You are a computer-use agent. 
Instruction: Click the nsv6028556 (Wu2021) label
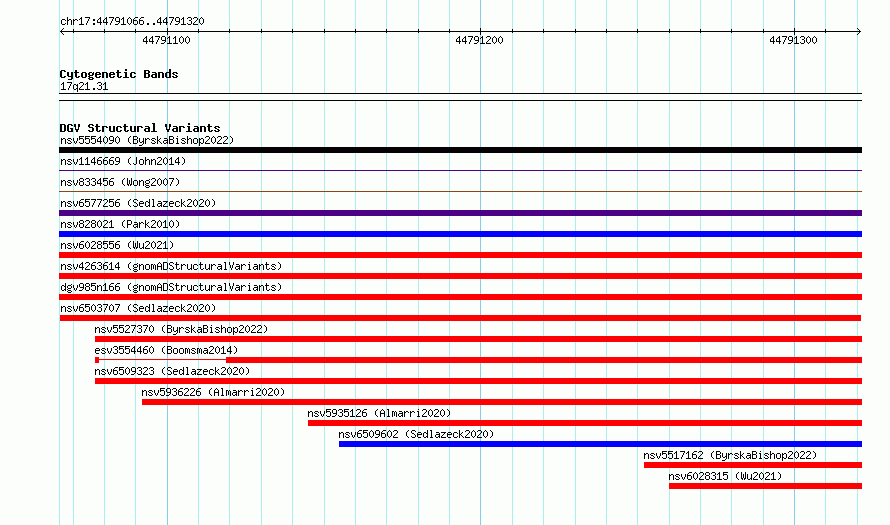tap(117, 245)
